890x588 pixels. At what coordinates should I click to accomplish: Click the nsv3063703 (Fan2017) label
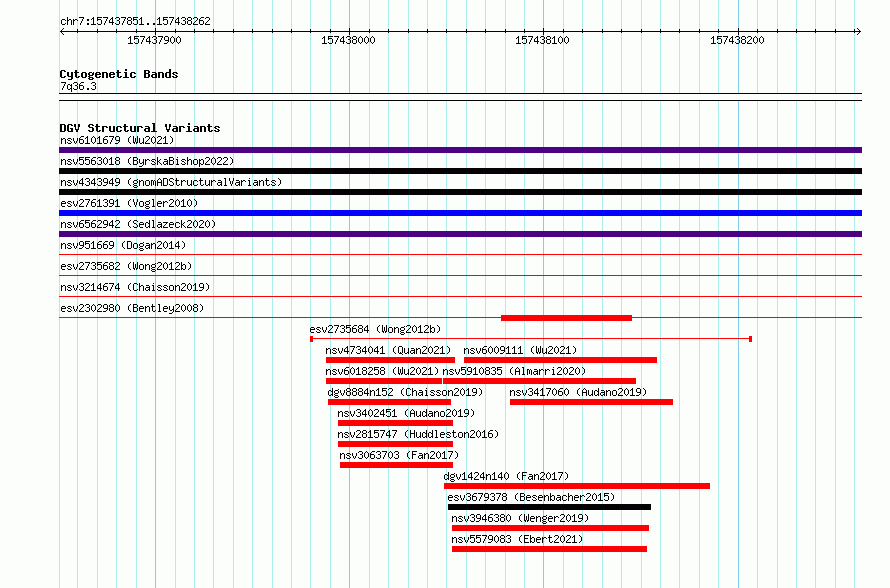coord(399,455)
